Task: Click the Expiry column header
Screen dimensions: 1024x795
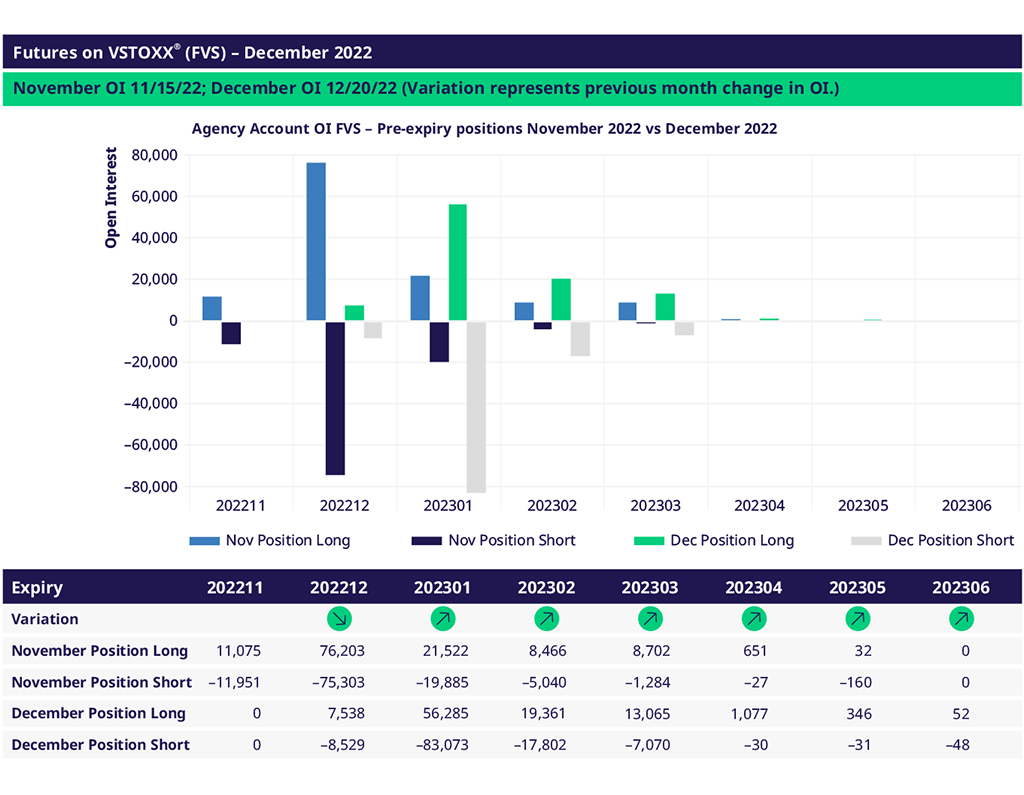Action: point(37,587)
